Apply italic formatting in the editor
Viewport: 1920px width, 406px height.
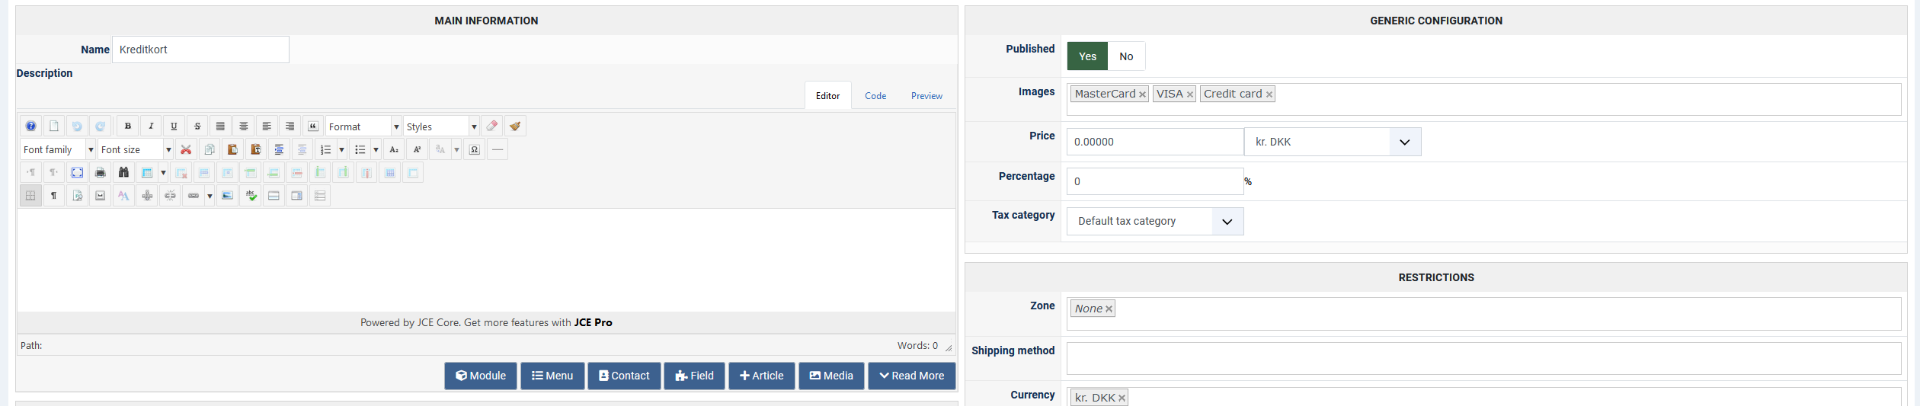pyautogui.click(x=151, y=126)
